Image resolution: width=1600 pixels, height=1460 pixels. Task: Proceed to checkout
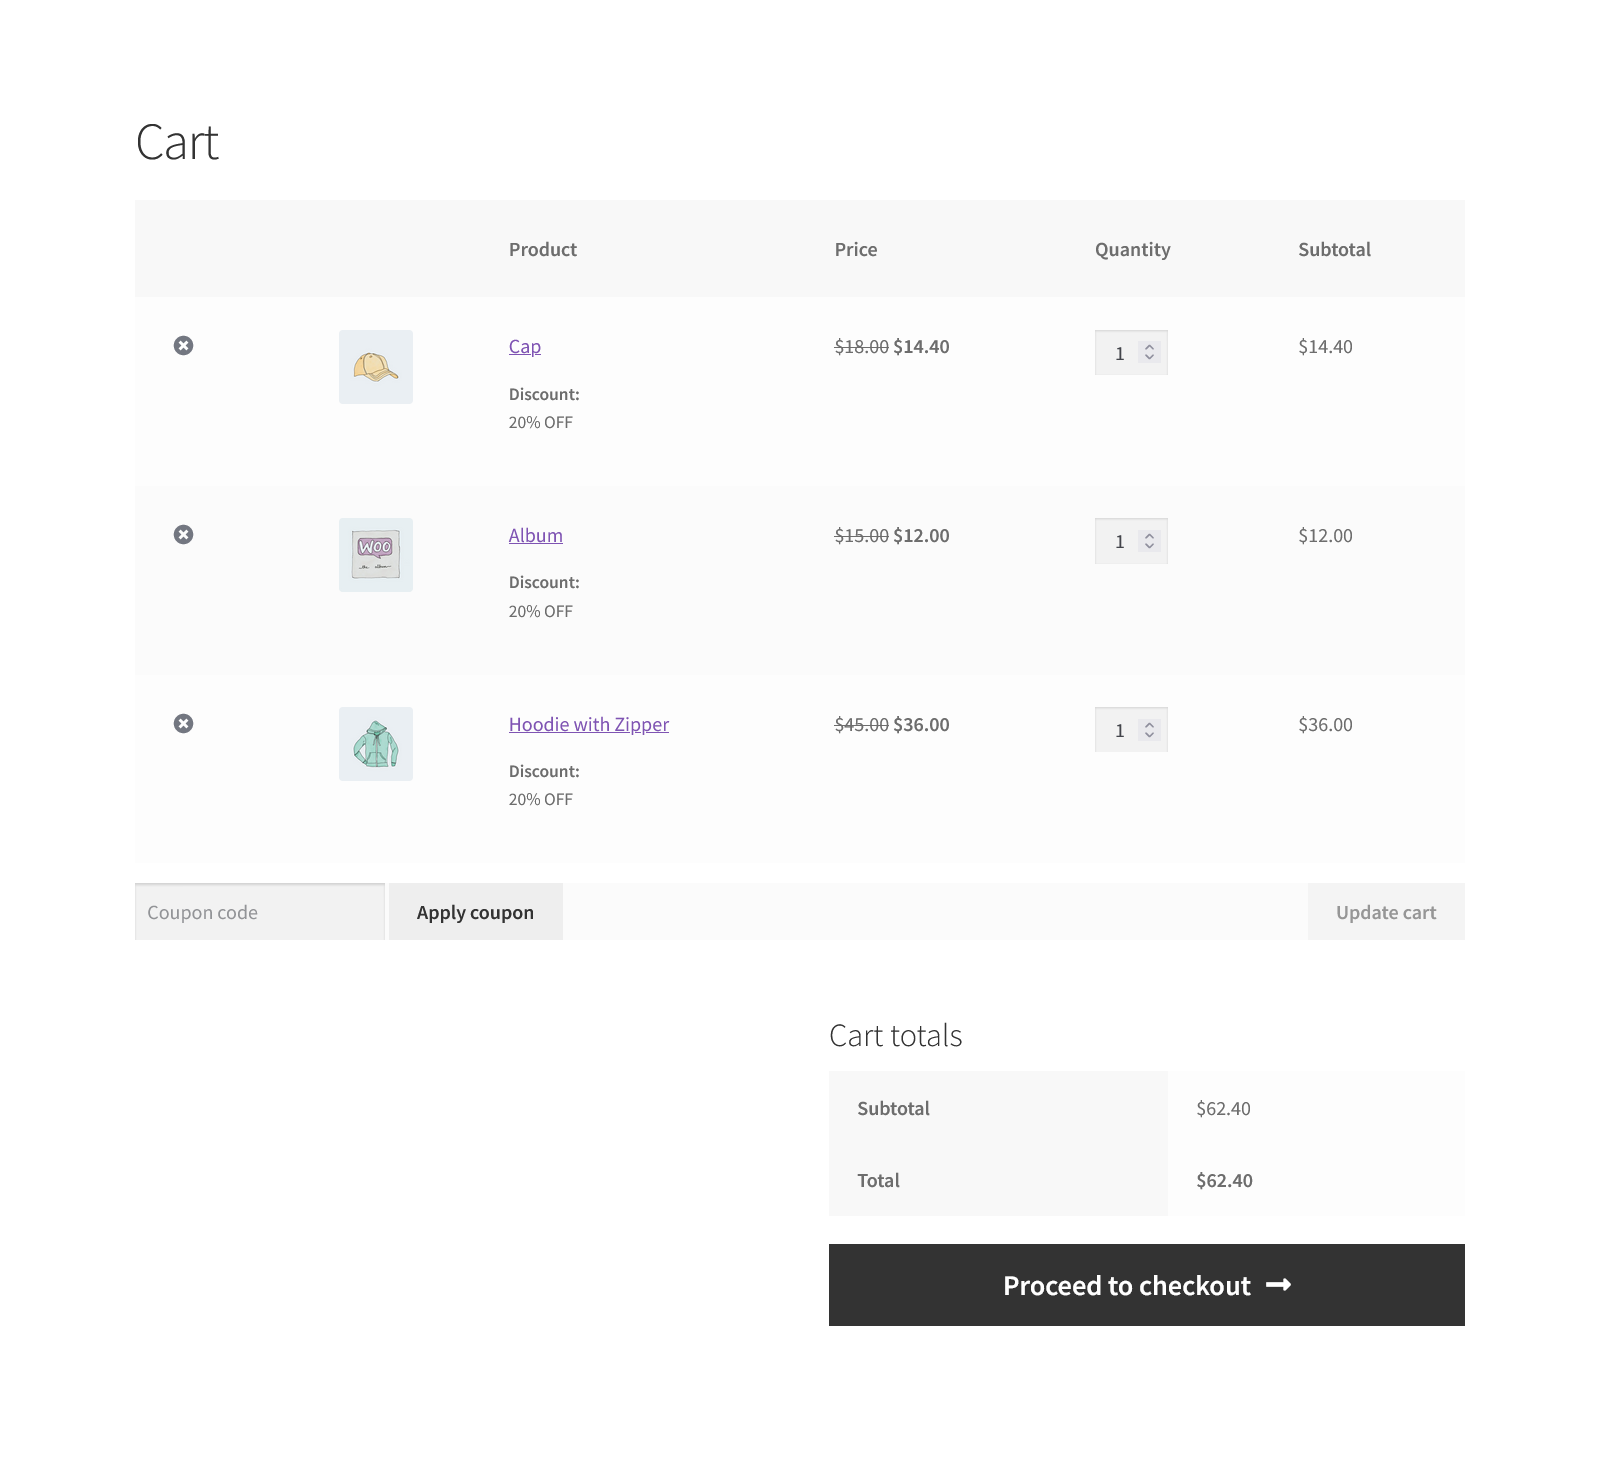click(x=1146, y=1286)
